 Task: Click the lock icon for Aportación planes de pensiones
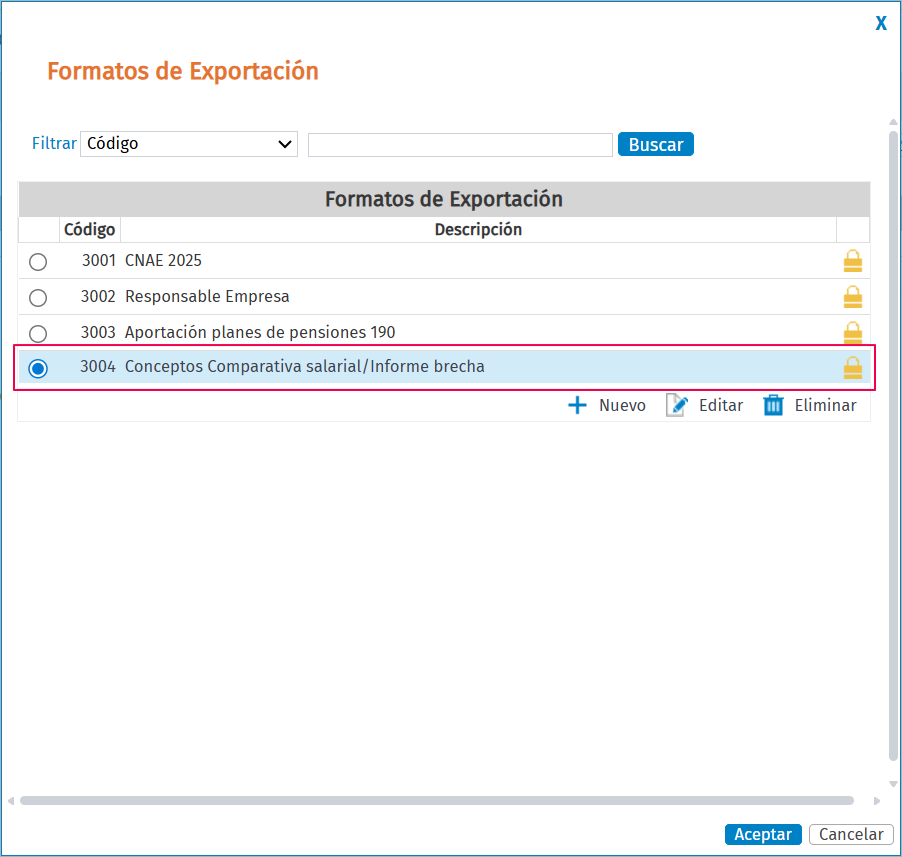(853, 332)
